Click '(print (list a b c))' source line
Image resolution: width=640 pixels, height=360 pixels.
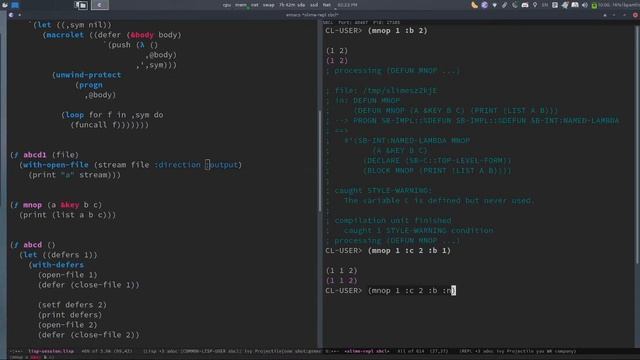[x=68, y=215]
